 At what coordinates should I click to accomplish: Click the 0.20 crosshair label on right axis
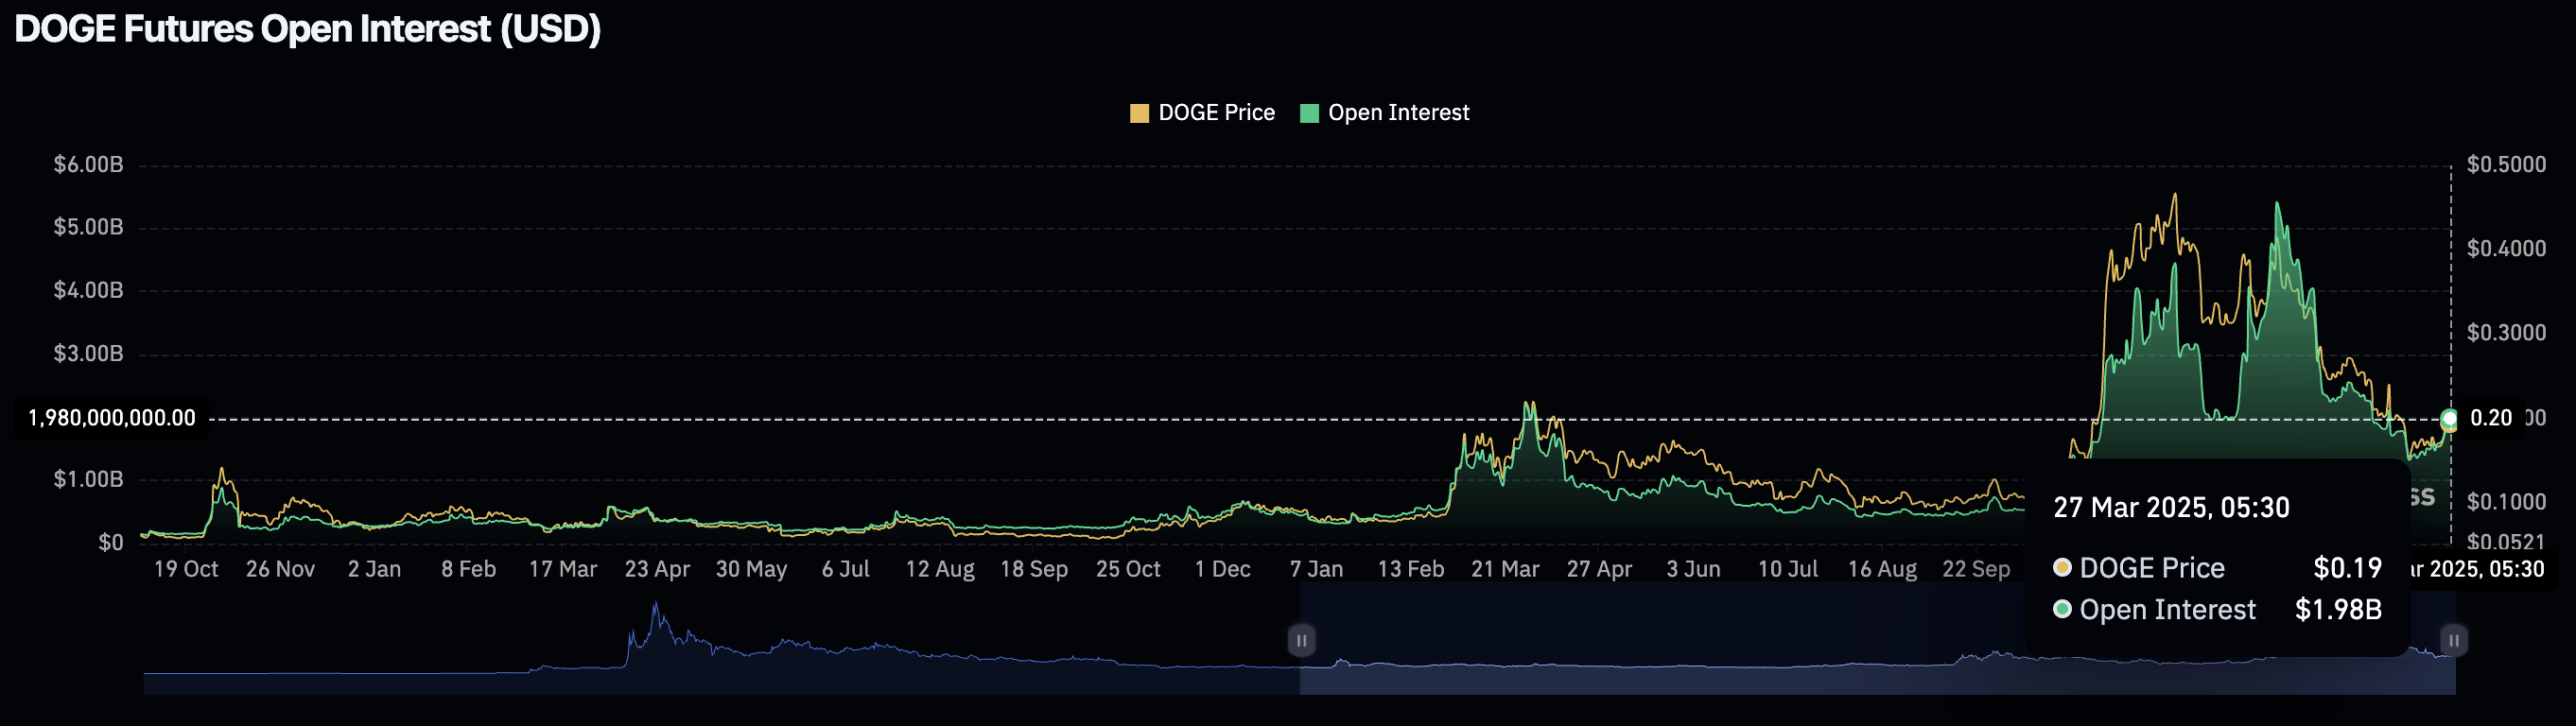click(x=2490, y=418)
